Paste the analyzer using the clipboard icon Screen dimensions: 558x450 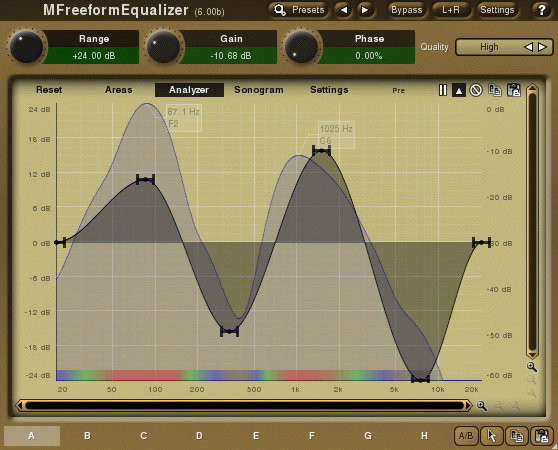(x=514, y=90)
